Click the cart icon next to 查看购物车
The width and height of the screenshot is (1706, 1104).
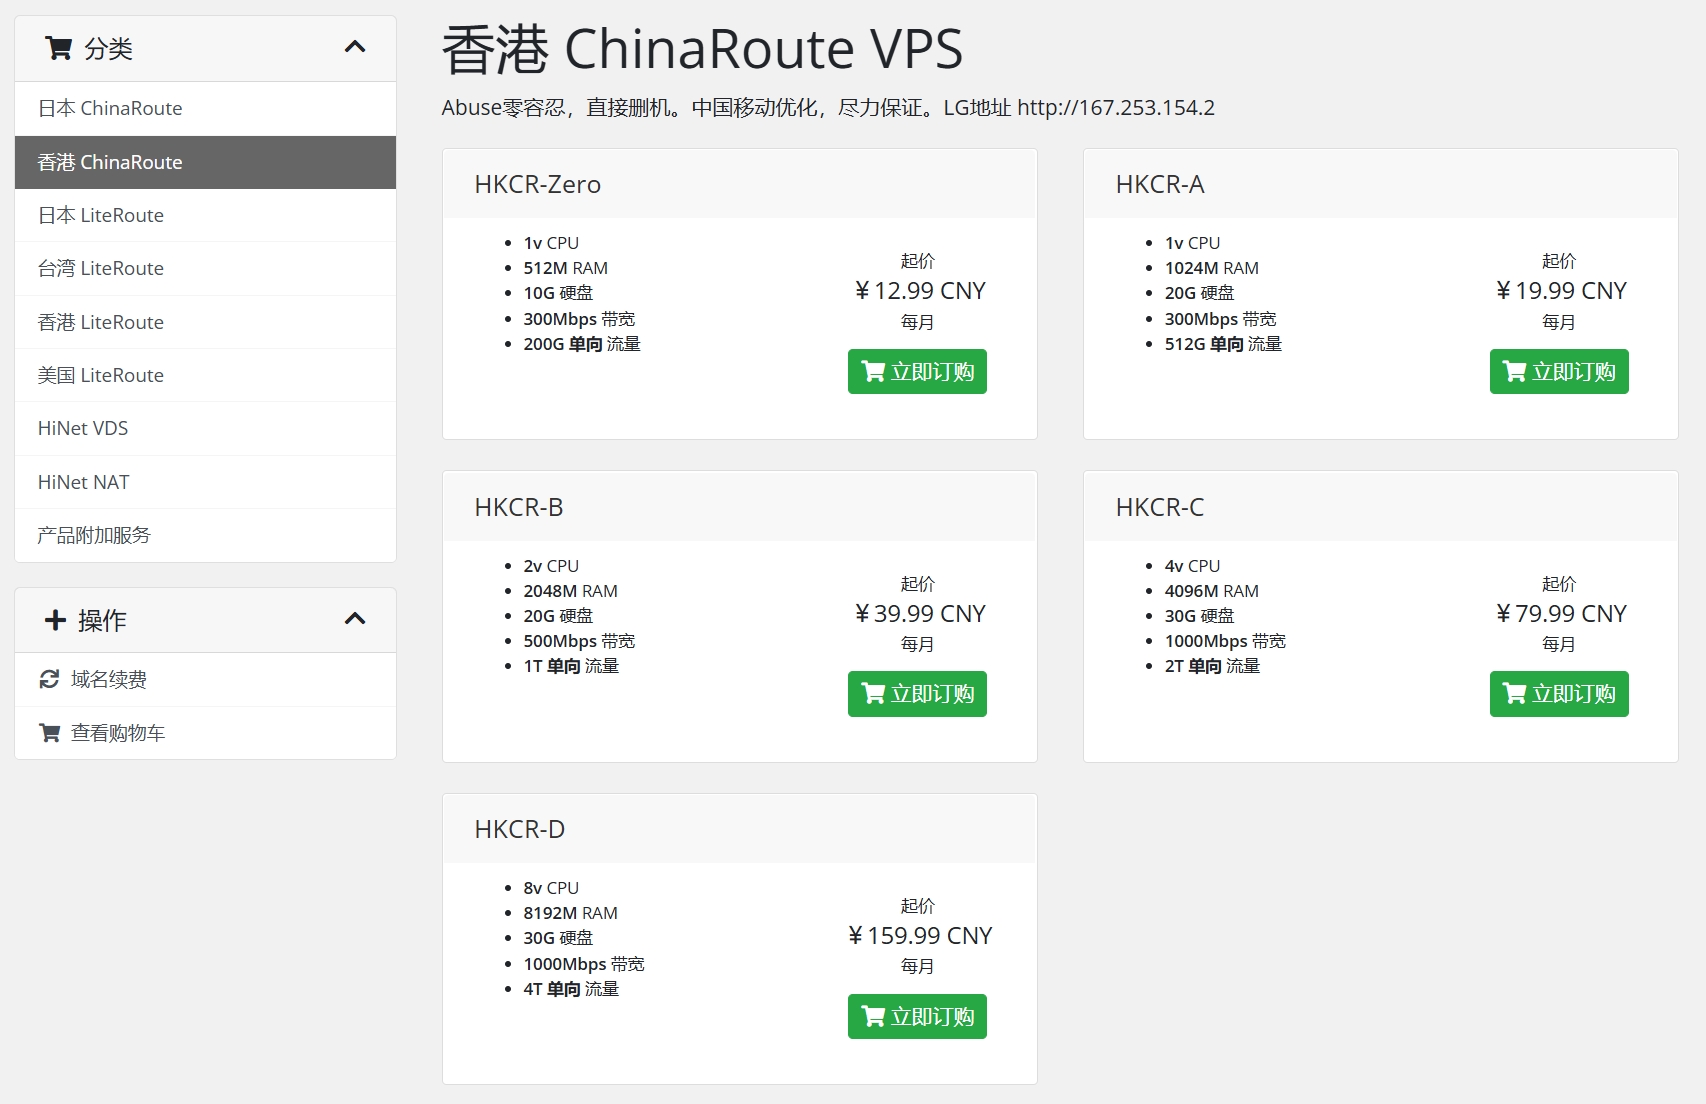point(49,733)
